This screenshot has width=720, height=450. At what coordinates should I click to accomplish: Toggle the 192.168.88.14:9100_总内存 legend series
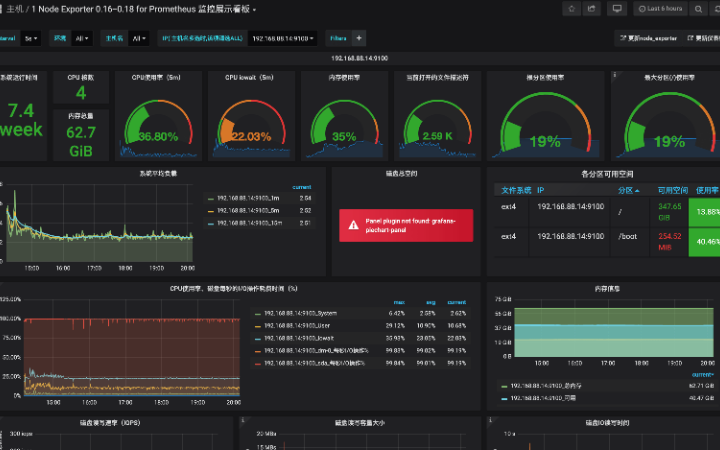pyautogui.click(x=546, y=386)
